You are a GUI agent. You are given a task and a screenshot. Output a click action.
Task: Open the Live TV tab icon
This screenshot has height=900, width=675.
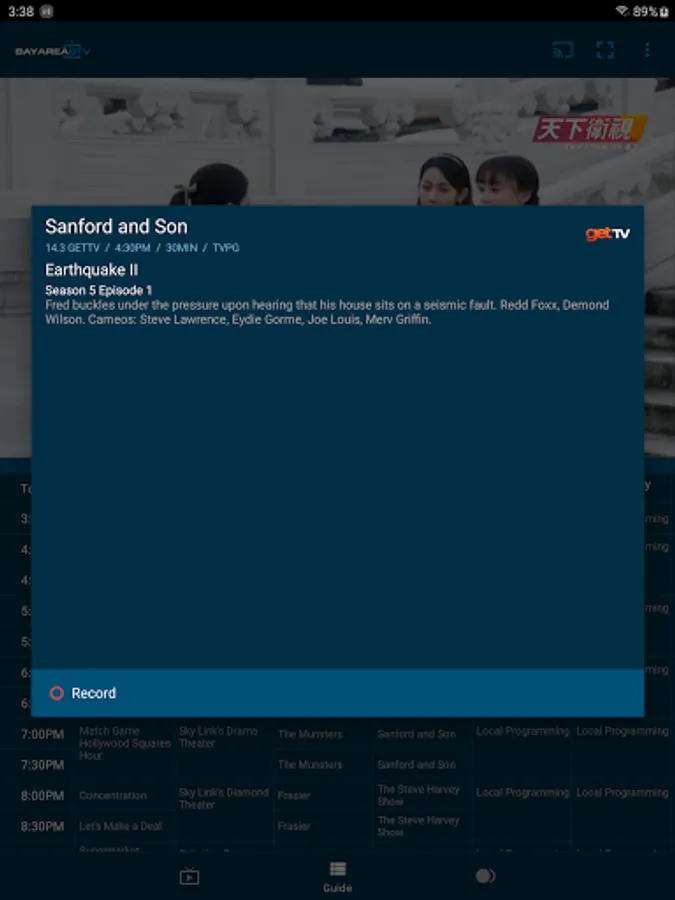click(x=189, y=876)
